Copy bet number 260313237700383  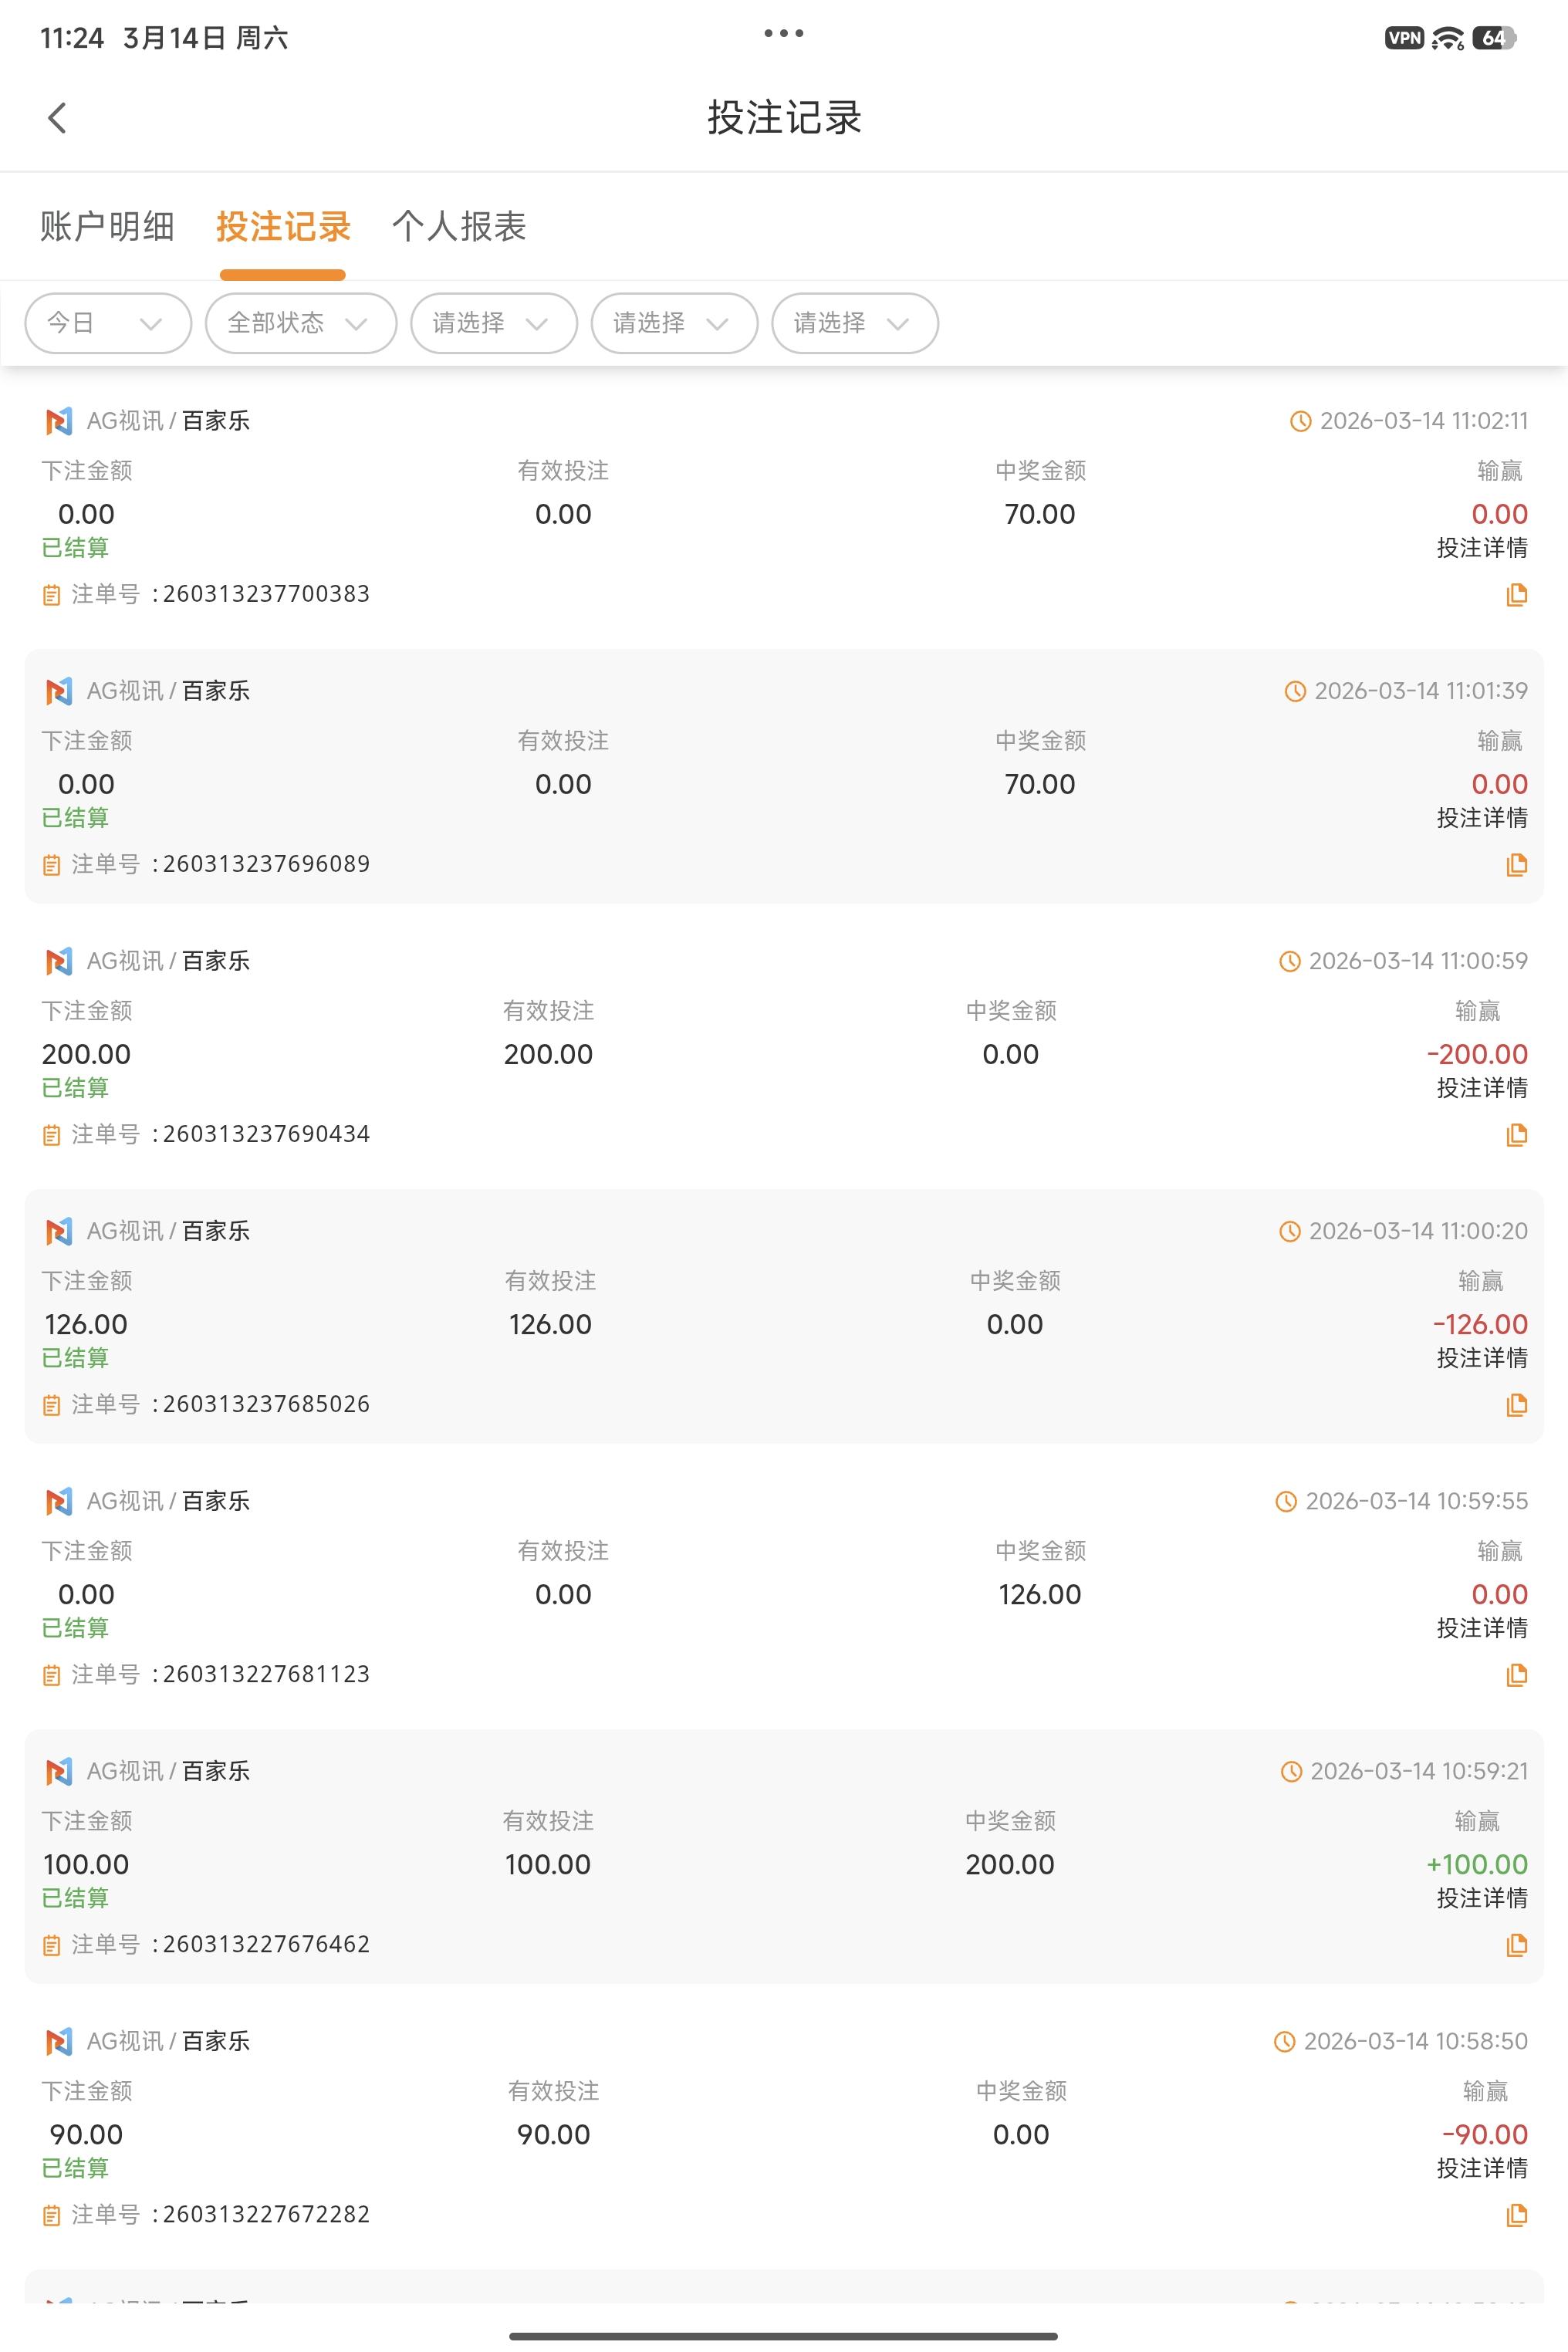point(1516,595)
